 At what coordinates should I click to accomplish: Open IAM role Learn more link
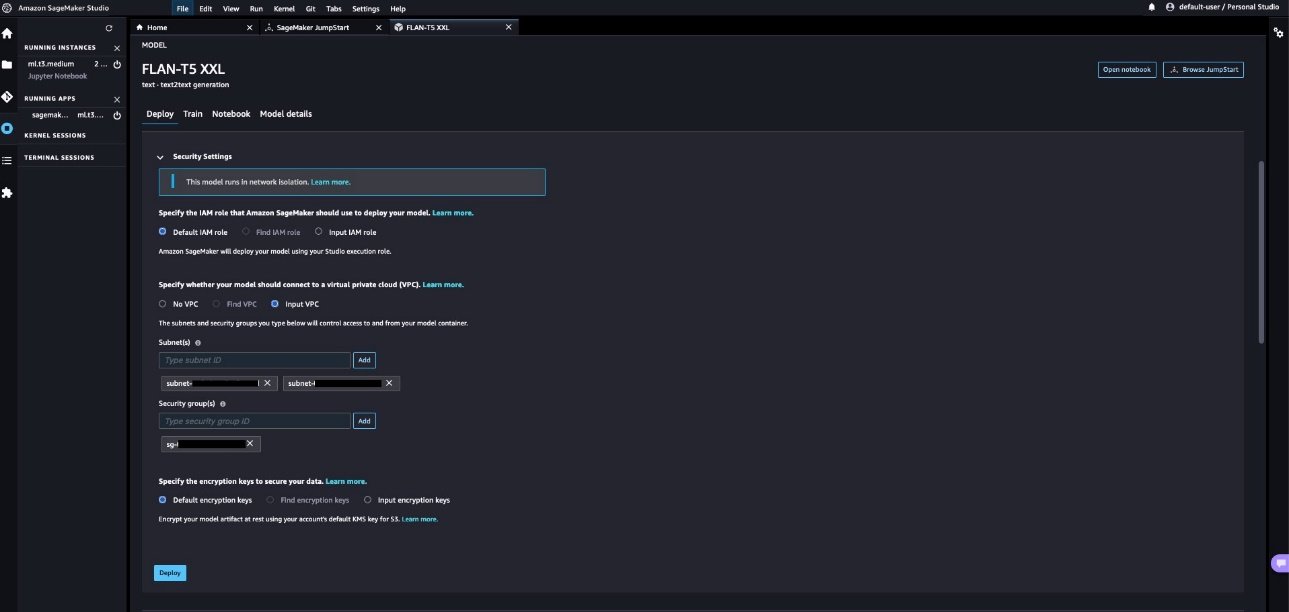coord(453,213)
